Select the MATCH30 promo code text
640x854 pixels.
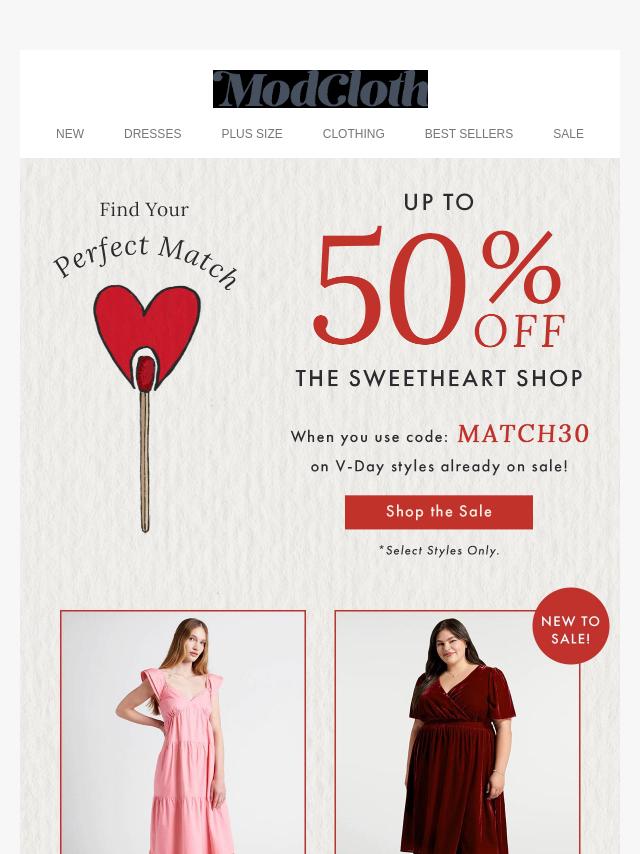click(x=523, y=434)
